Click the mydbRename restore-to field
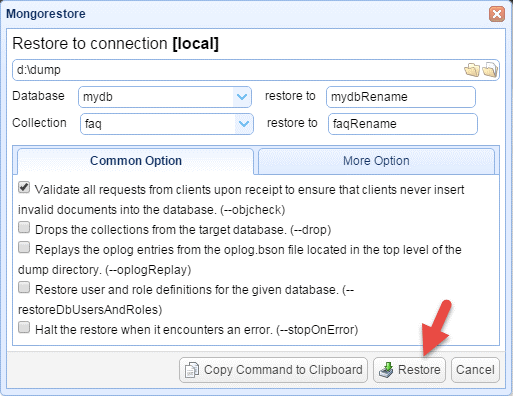The image size is (513, 396). [x=401, y=97]
